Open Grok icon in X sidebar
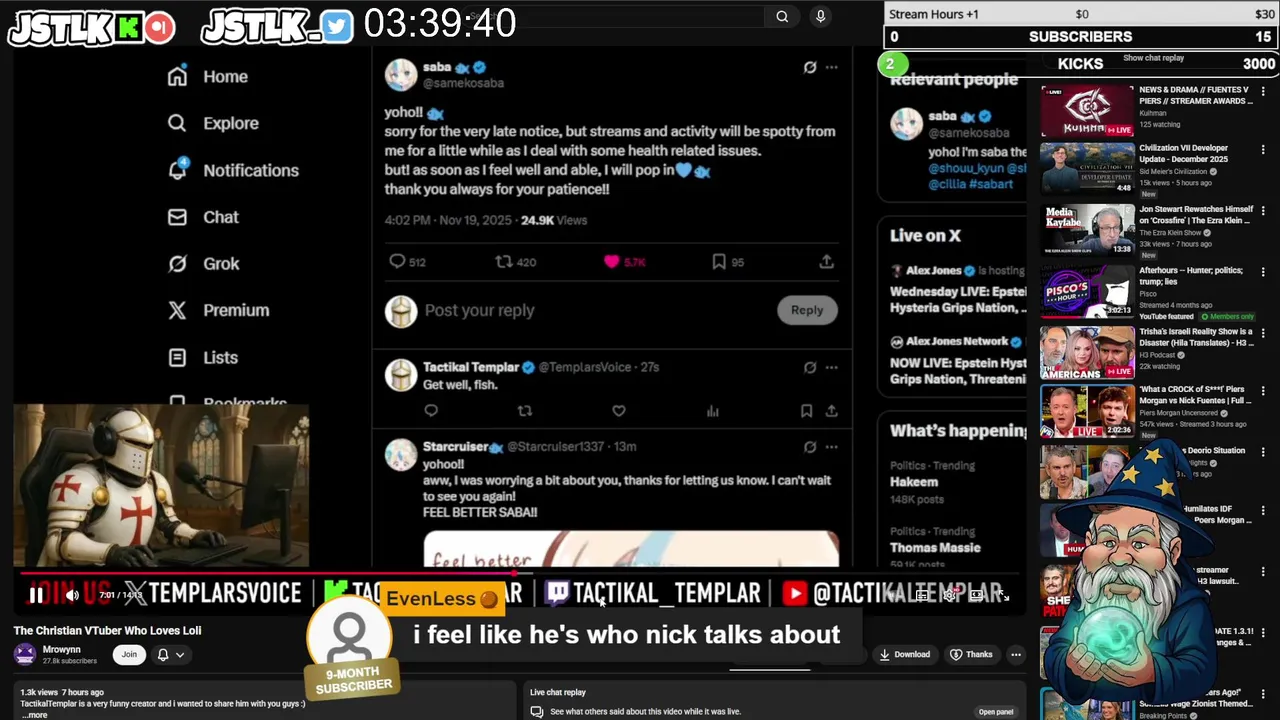 click(177, 264)
